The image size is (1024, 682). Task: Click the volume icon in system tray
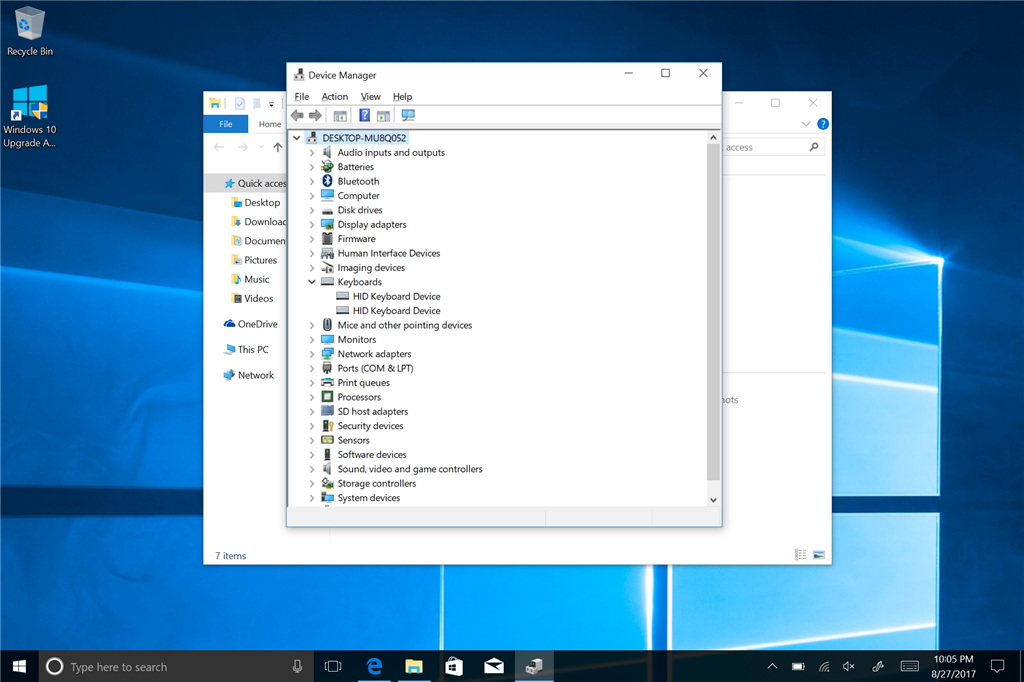pos(850,666)
